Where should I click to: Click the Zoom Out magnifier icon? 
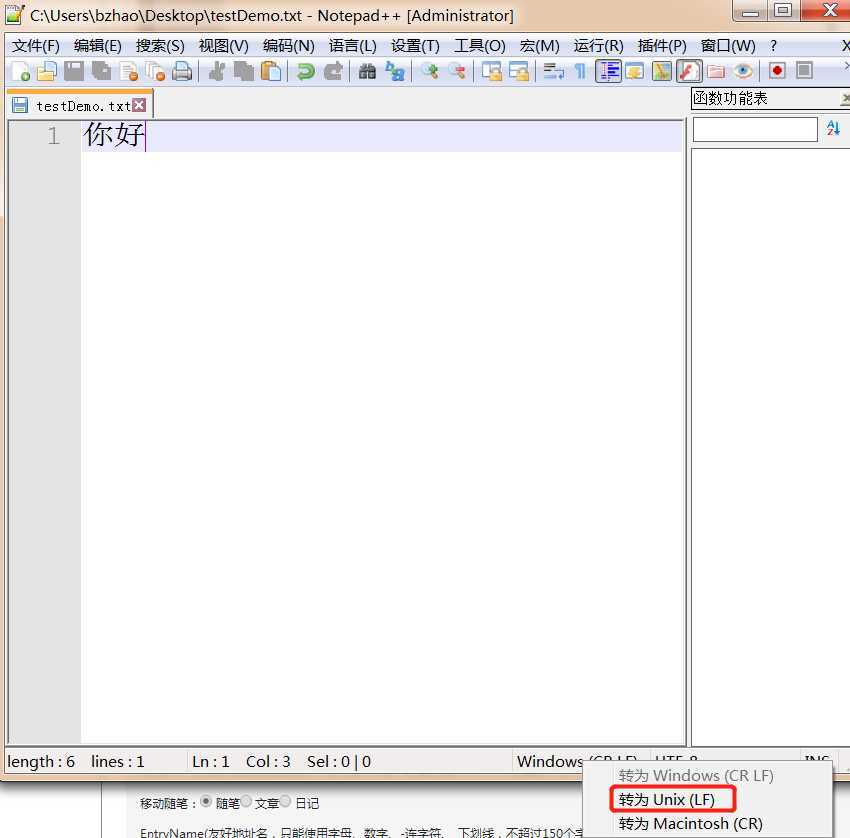point(457,71)
